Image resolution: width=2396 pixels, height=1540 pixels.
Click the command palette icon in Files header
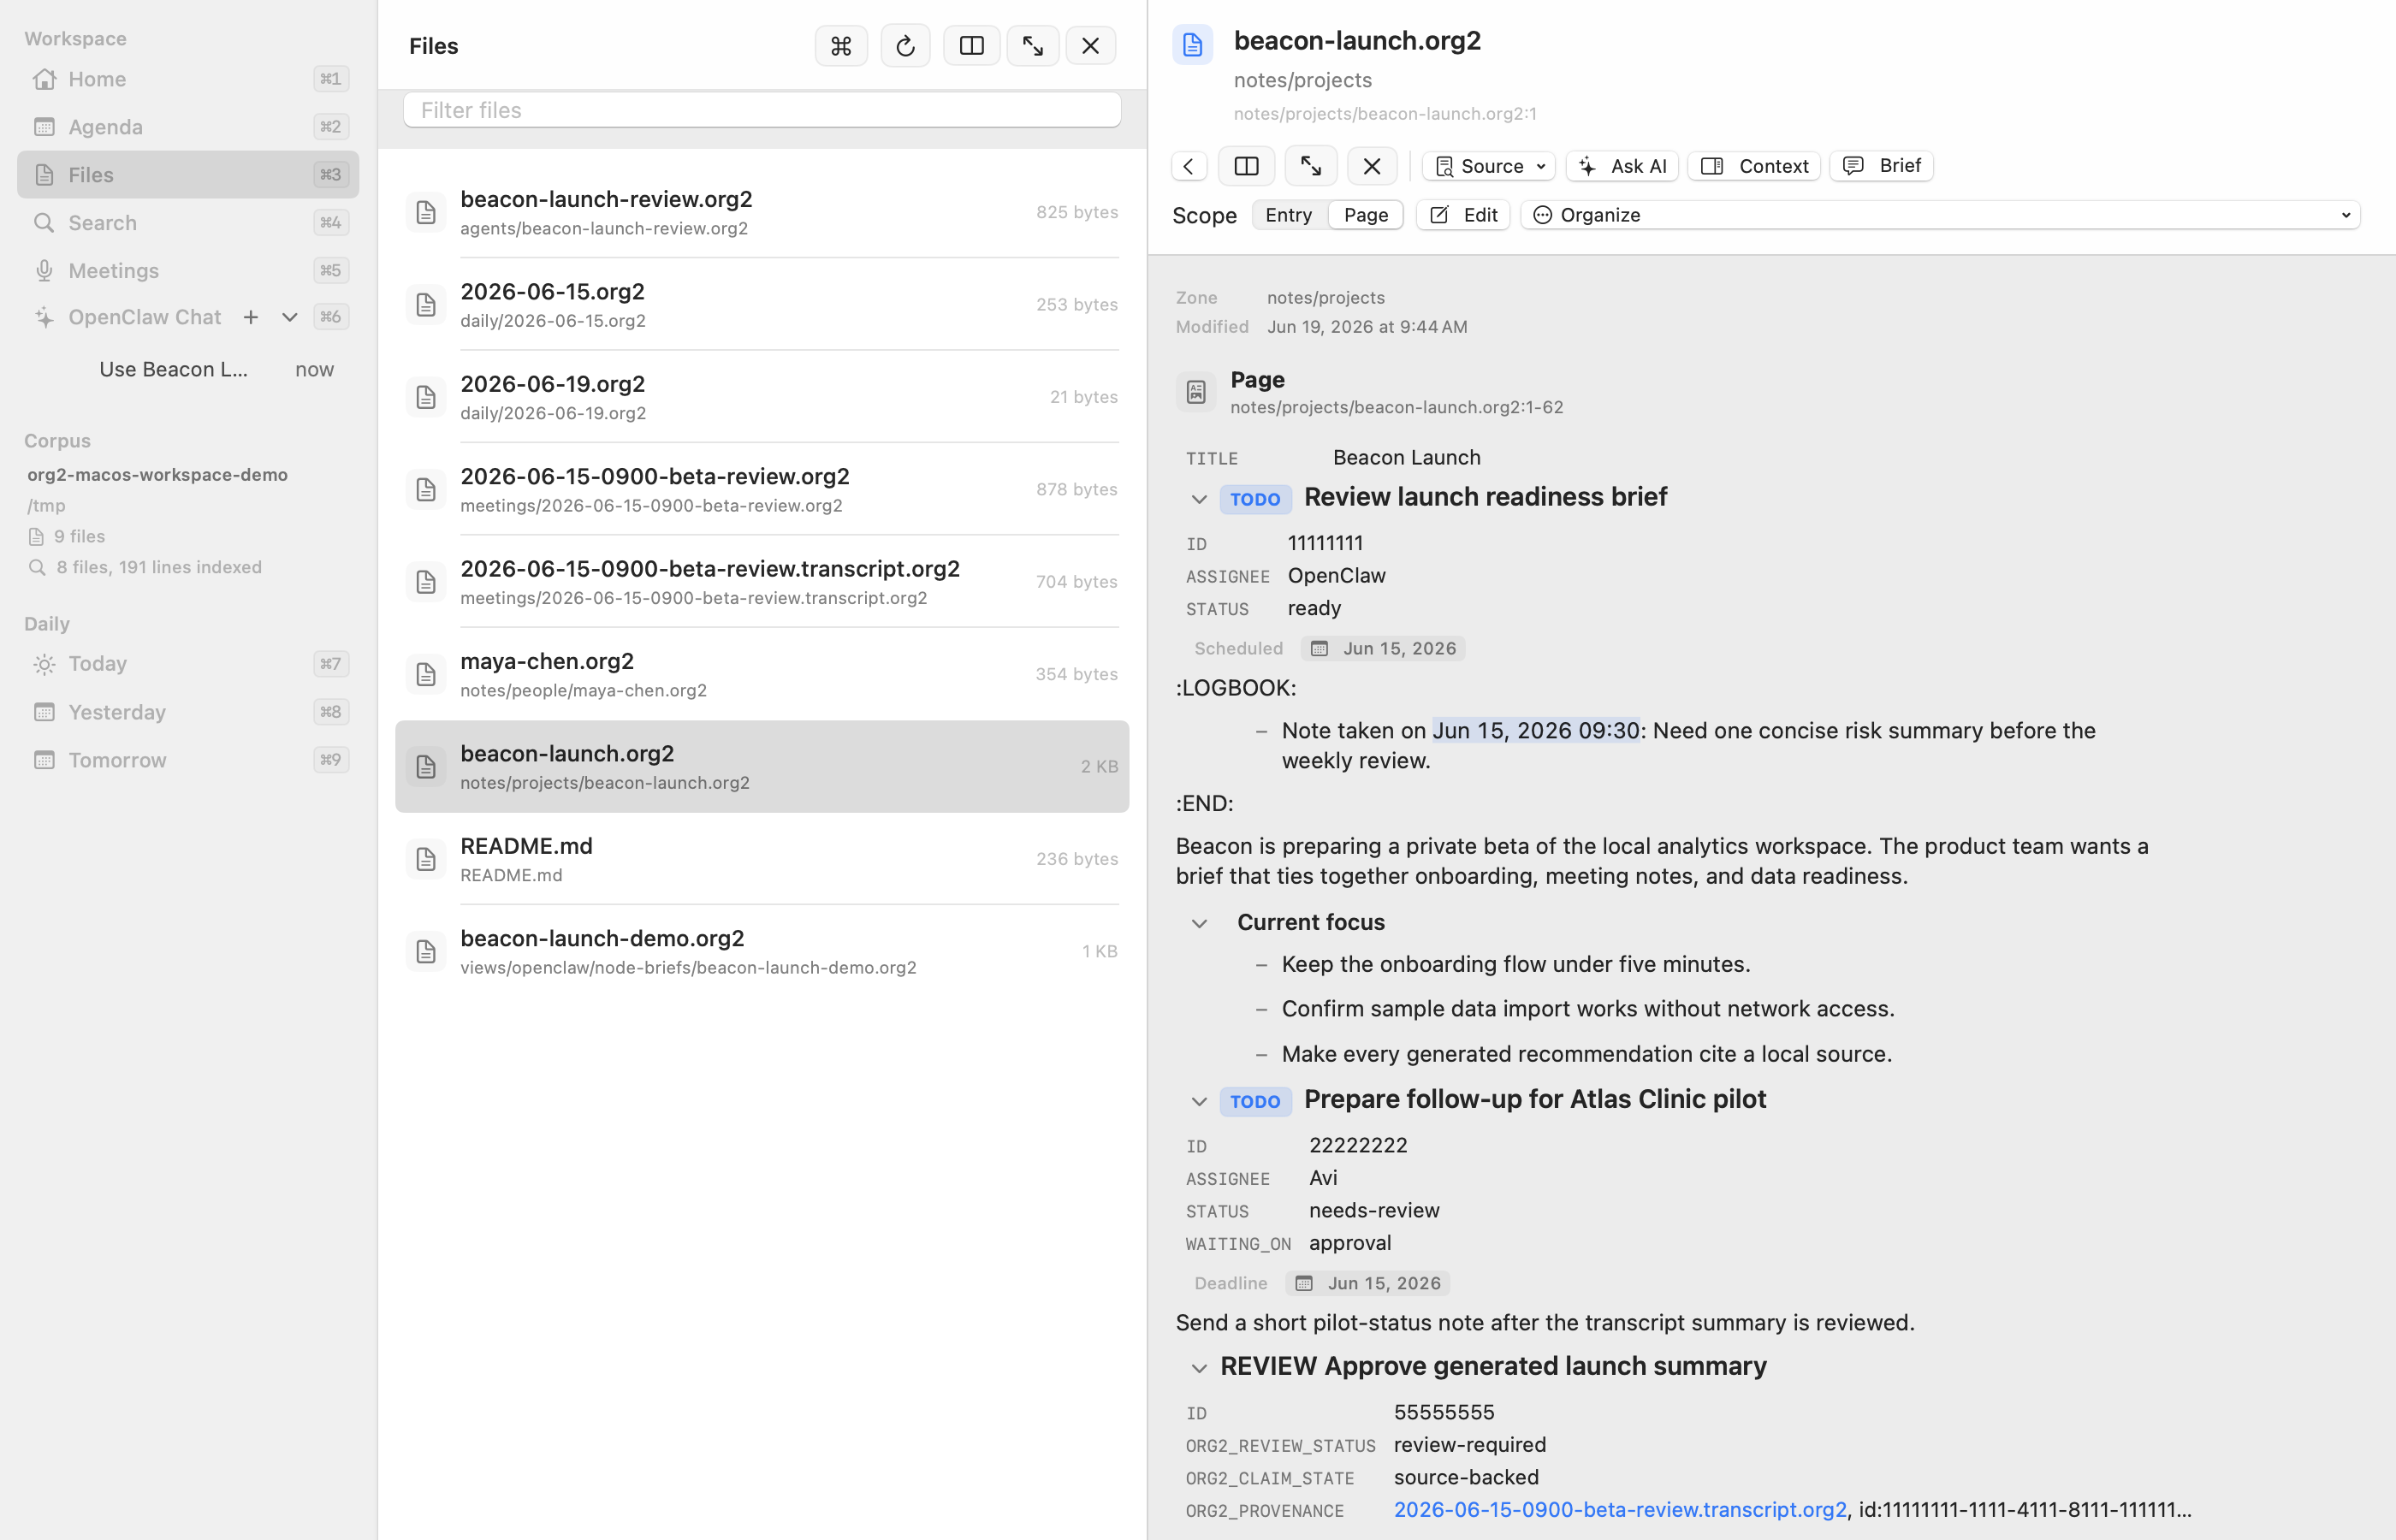click(841, 46)
